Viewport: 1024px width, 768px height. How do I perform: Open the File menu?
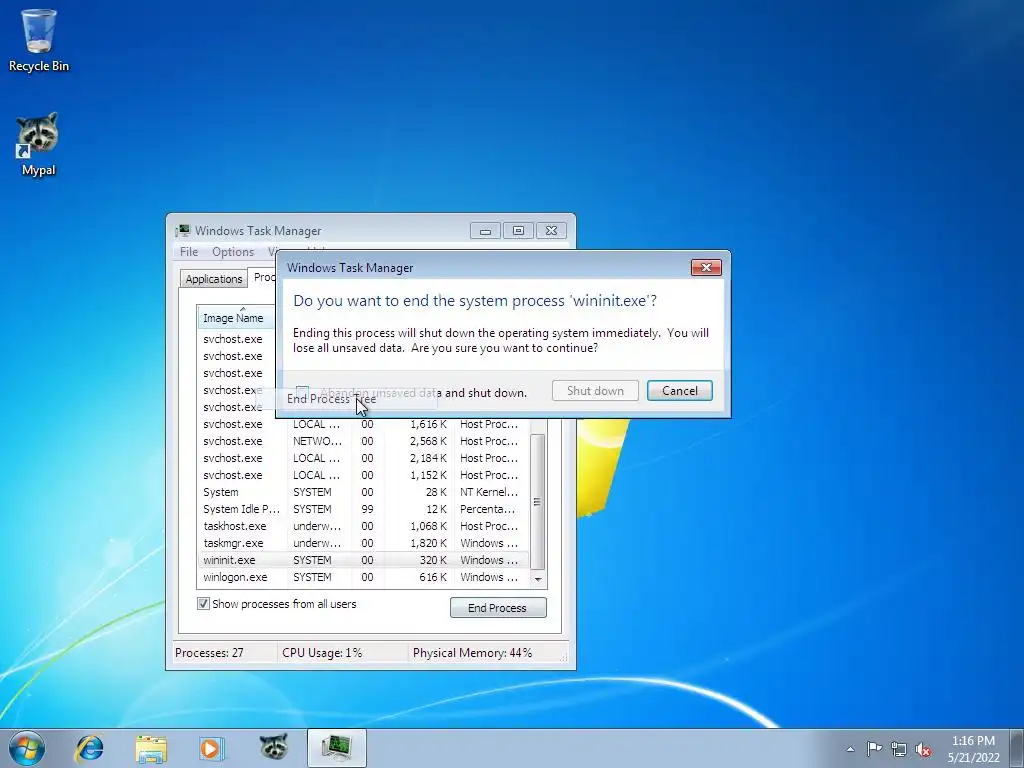pyautogui.click(x=189, y=251)
